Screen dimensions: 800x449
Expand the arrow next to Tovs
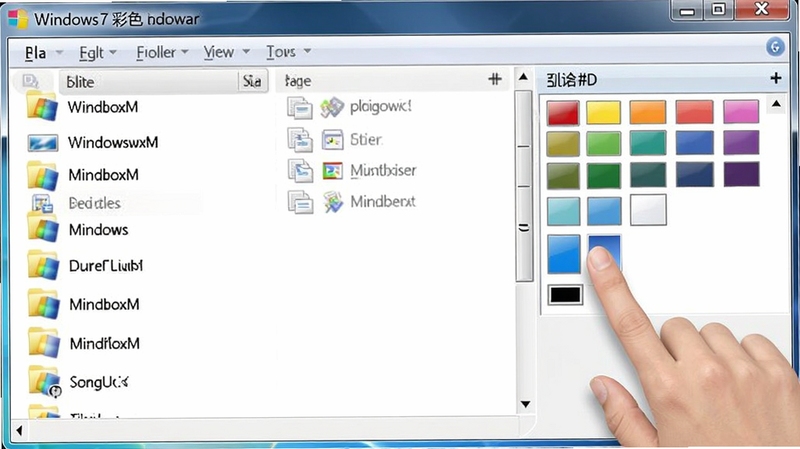[x=307, y=51]
